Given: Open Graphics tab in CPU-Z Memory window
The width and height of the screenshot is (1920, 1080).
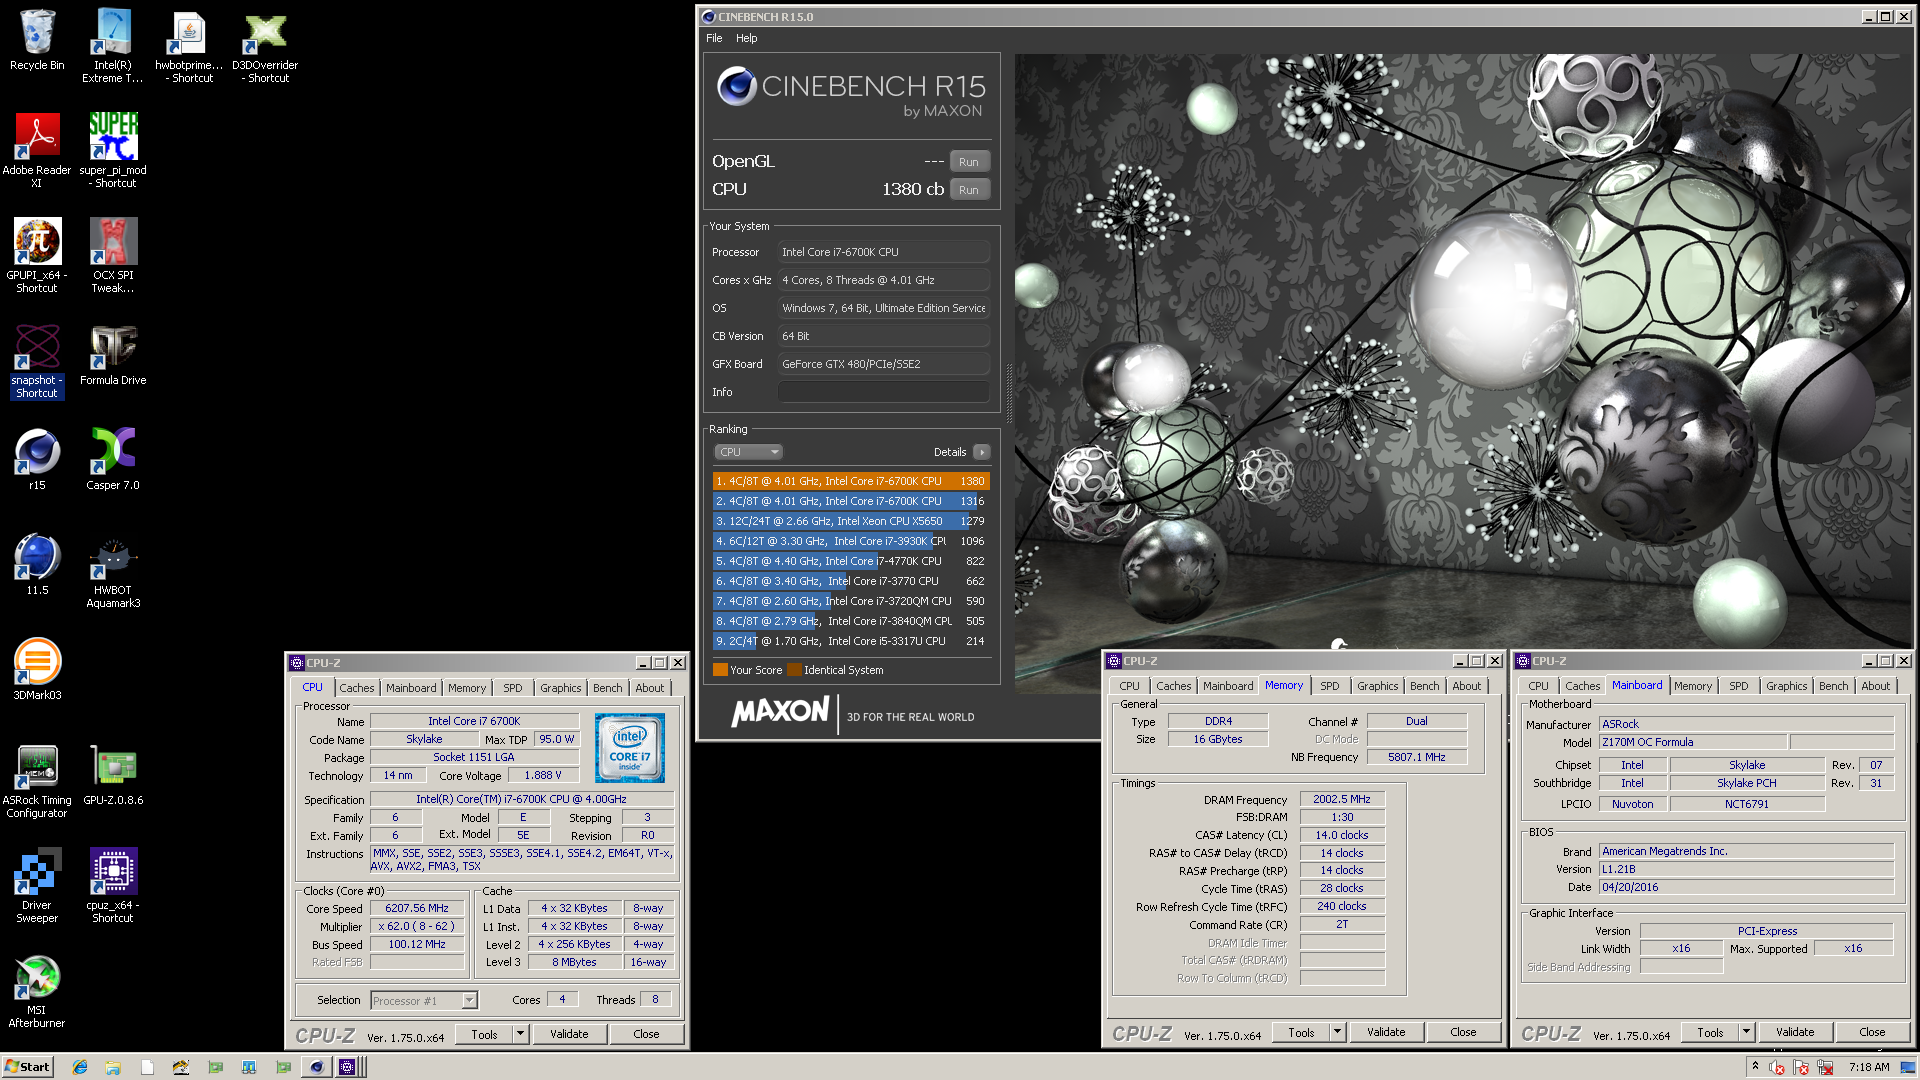Looking at the screenshot, I should click(x=1377, y=686).
